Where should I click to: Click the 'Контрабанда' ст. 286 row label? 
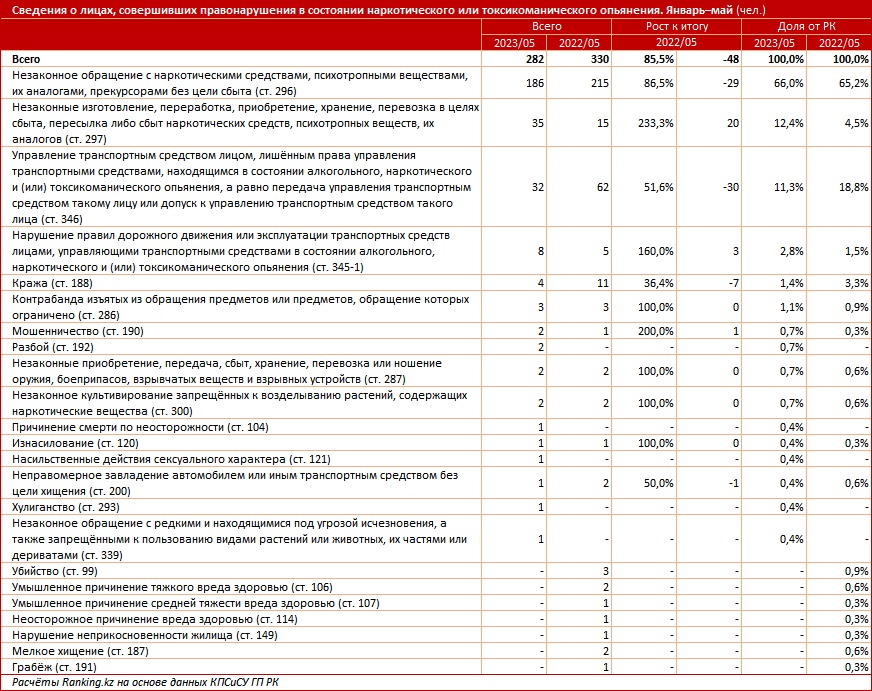[241, 307]
